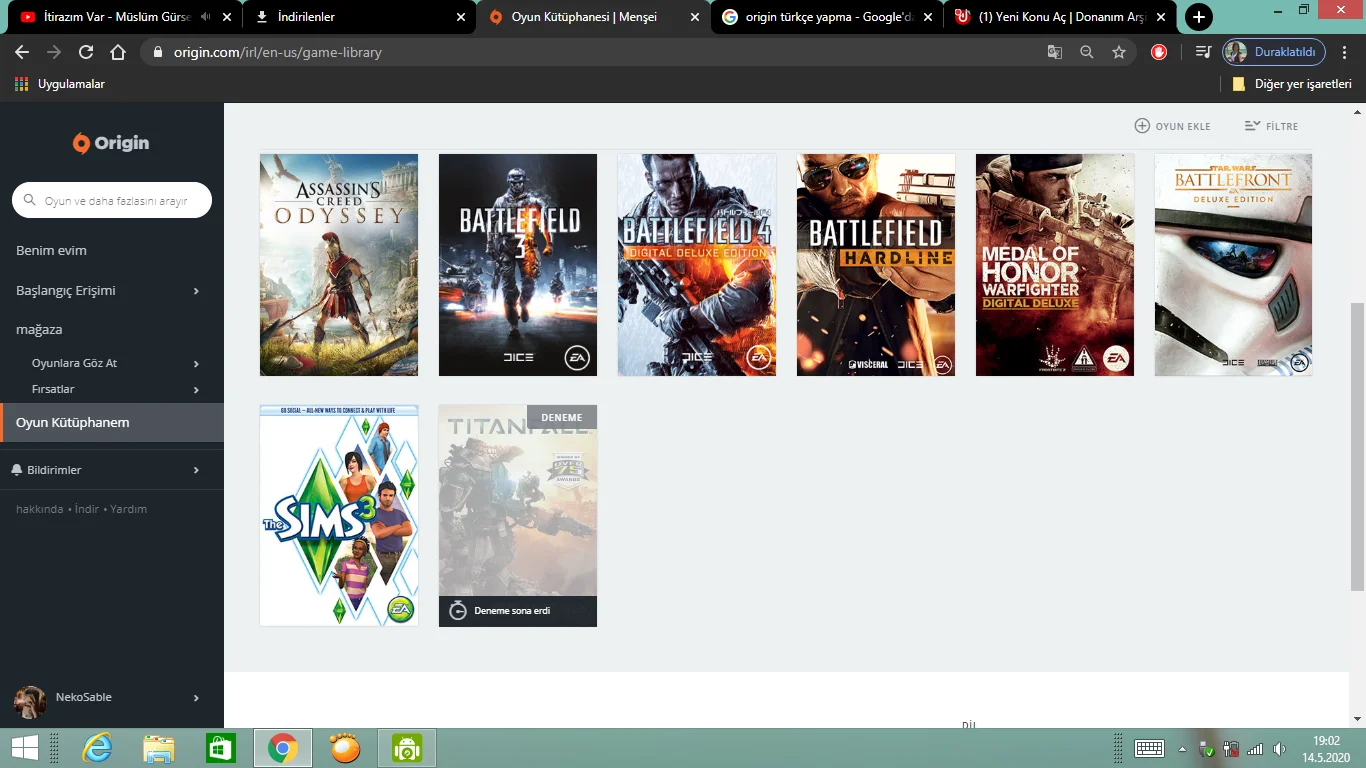Click the network signal icon in the tray

[x=1255, y=749]
